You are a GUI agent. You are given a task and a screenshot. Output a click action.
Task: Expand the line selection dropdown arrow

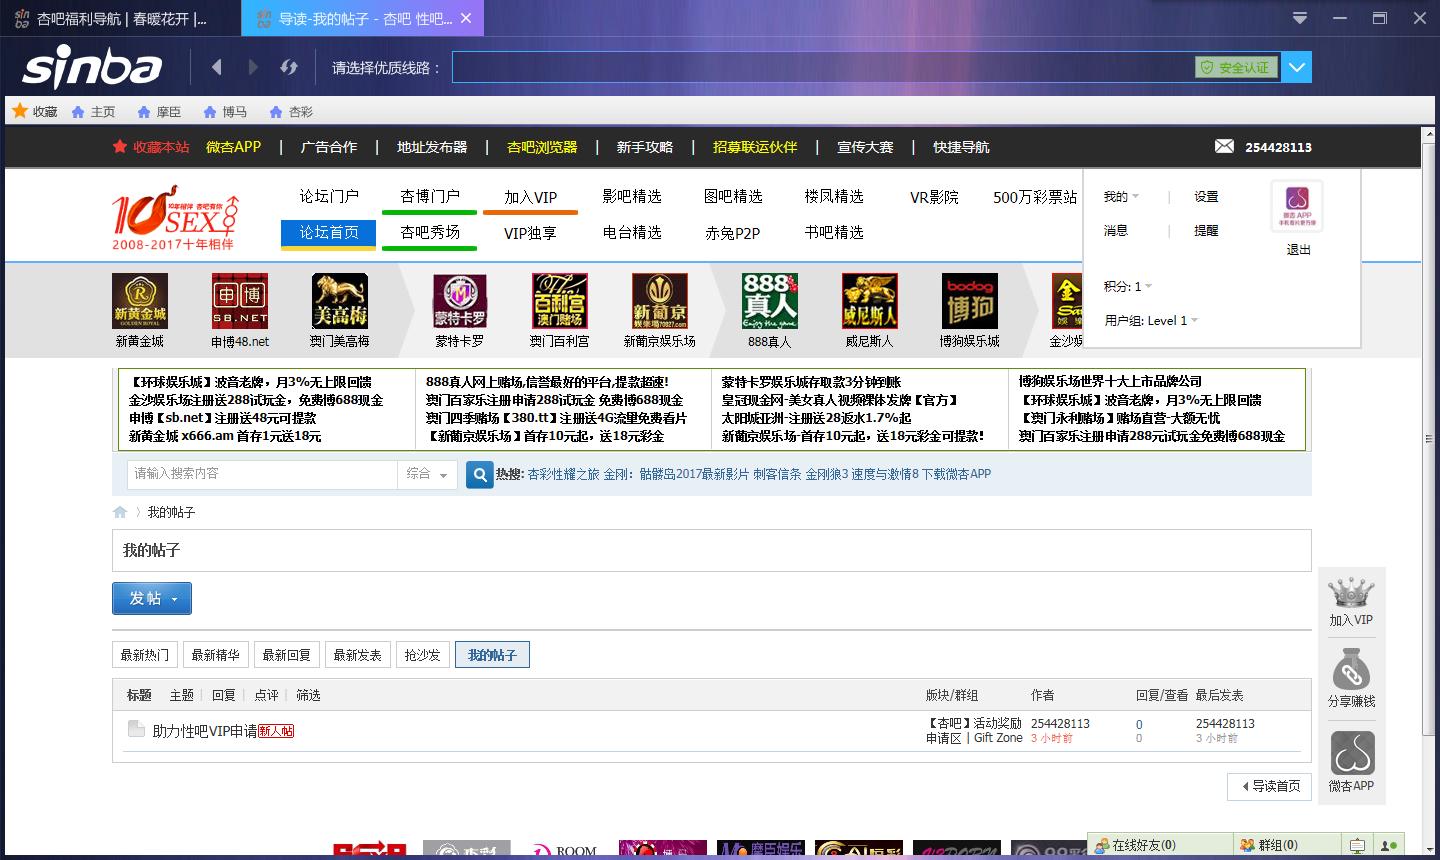point(1297,67)
